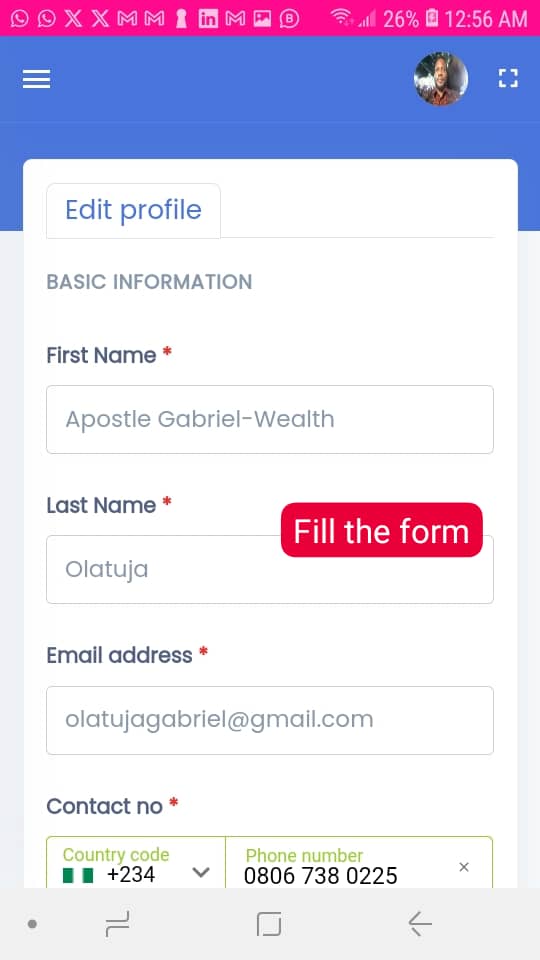Viewport: 540px width, 960px height.
Task: Tap the red Fill the form label
Action: click(x=381, y=530)
